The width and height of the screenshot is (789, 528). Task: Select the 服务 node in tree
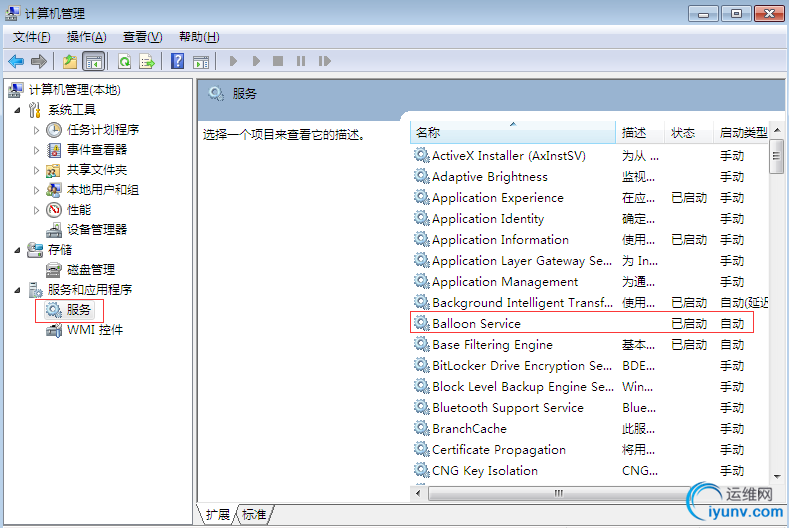click(x=69, y=310)
